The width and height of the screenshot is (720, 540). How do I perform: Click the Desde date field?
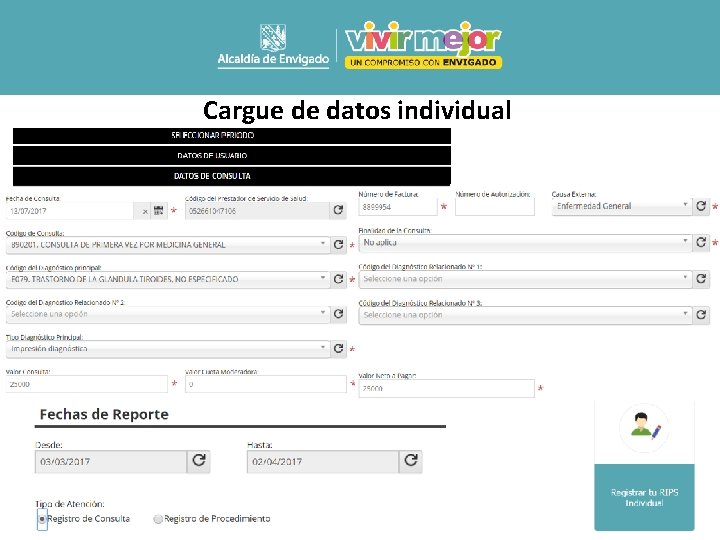[111, 461]
